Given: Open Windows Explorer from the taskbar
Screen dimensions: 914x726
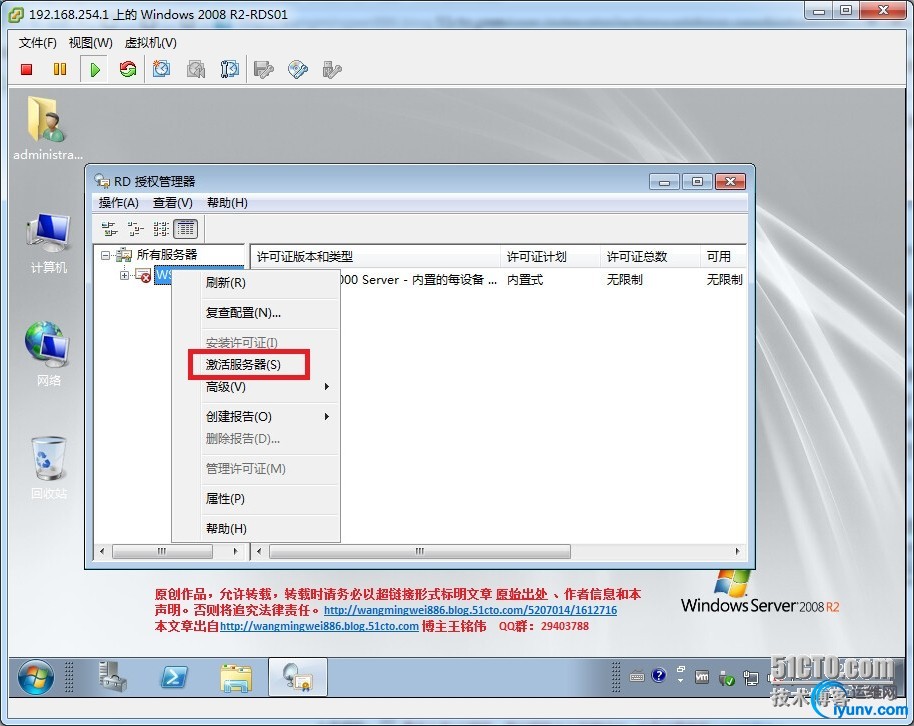Looking at the screenshot, I should point(236,678).
